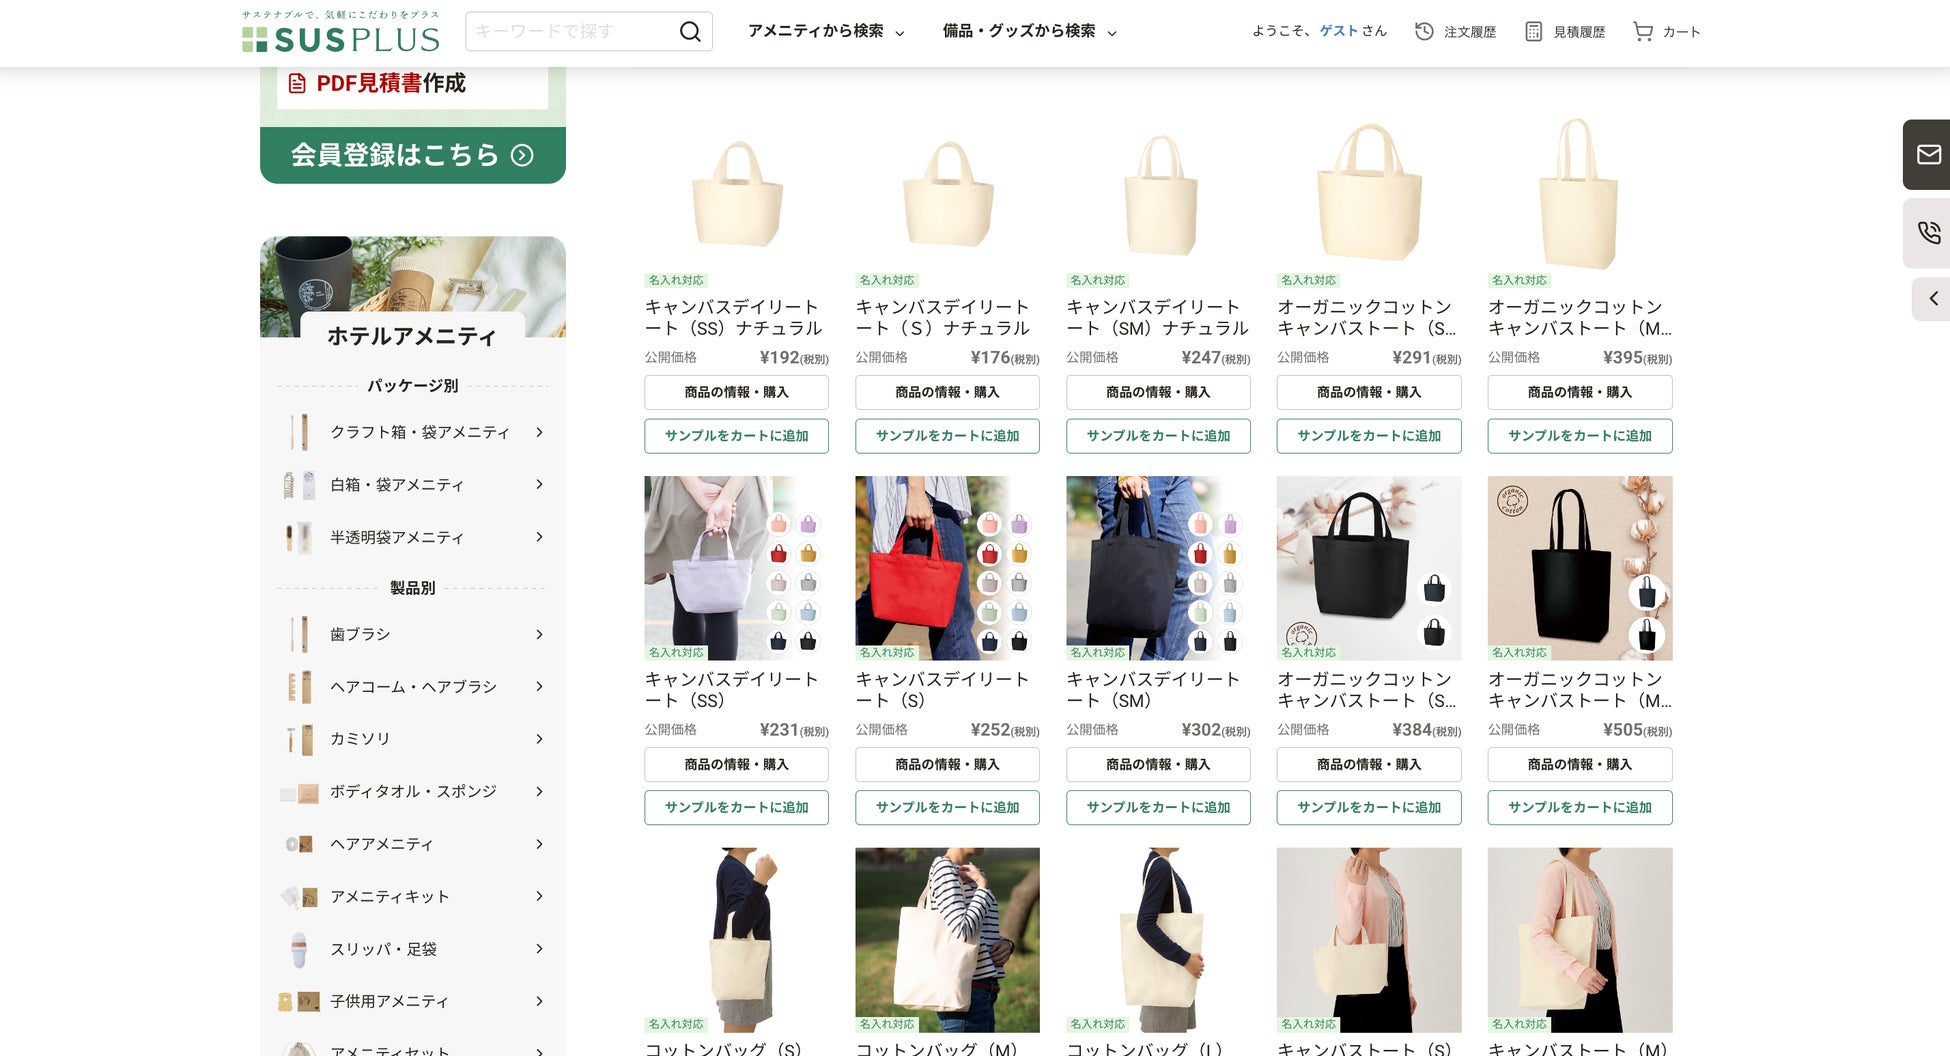
Task: Expand 半透明袋アメニティ chevron
Action: [539, 537]
